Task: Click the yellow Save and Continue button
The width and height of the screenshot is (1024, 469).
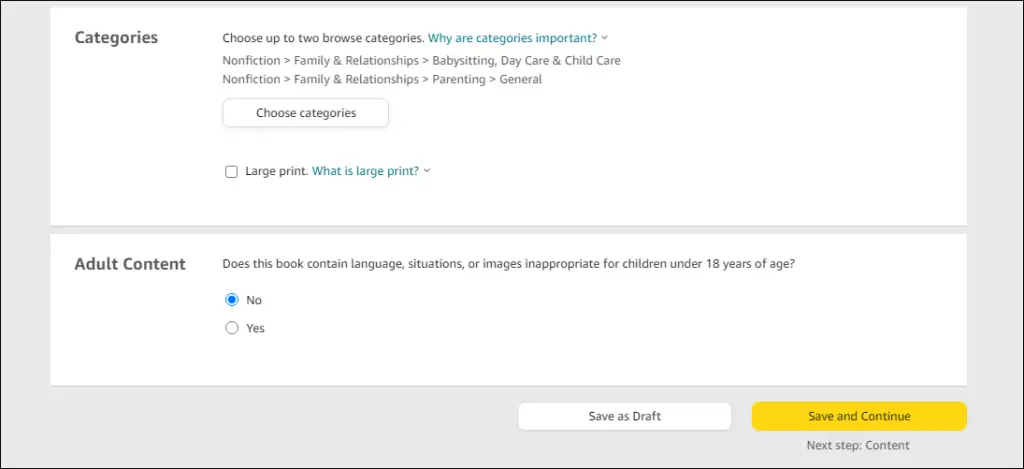Action: (x=859, y=416)
